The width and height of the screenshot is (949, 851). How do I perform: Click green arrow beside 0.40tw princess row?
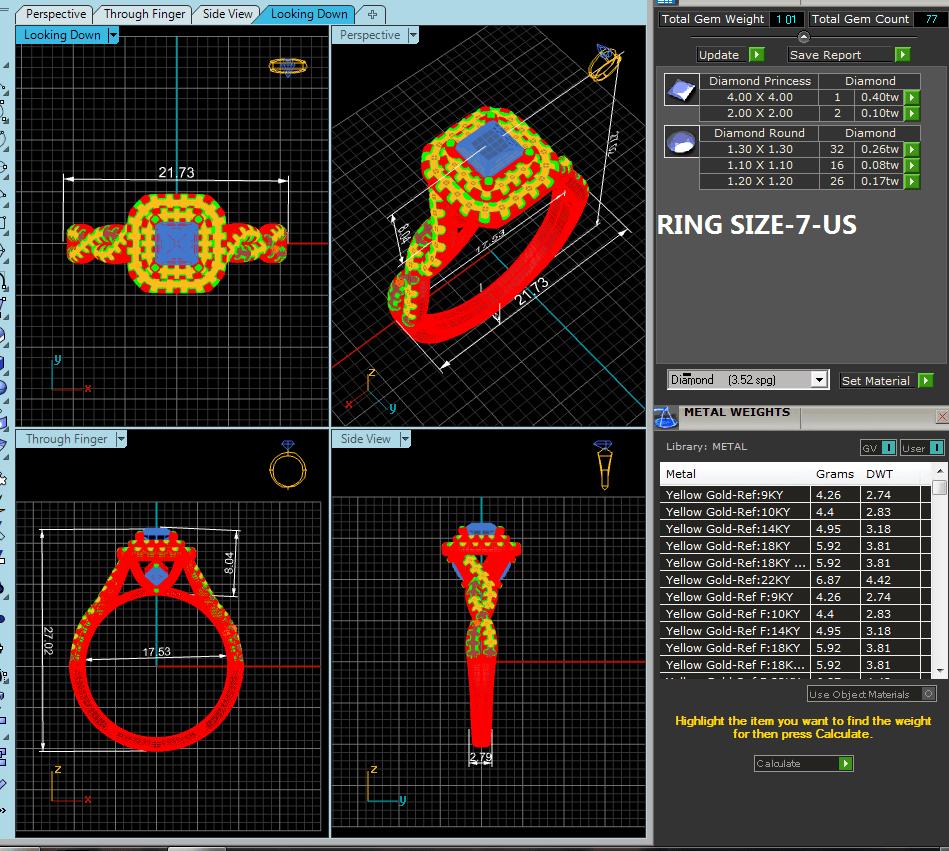point(911,98)
